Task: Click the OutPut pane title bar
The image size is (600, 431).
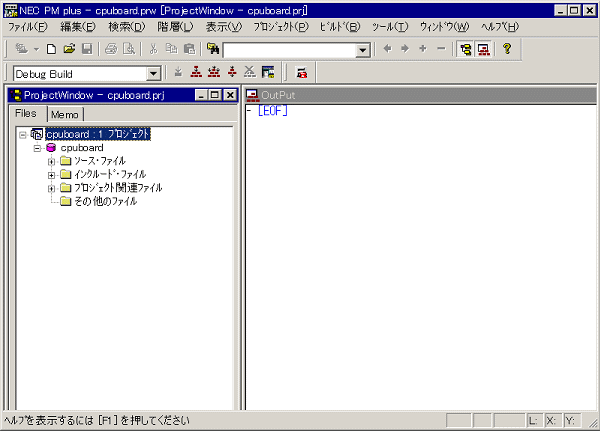Action: pyautogui.click(x=420, y=95)
